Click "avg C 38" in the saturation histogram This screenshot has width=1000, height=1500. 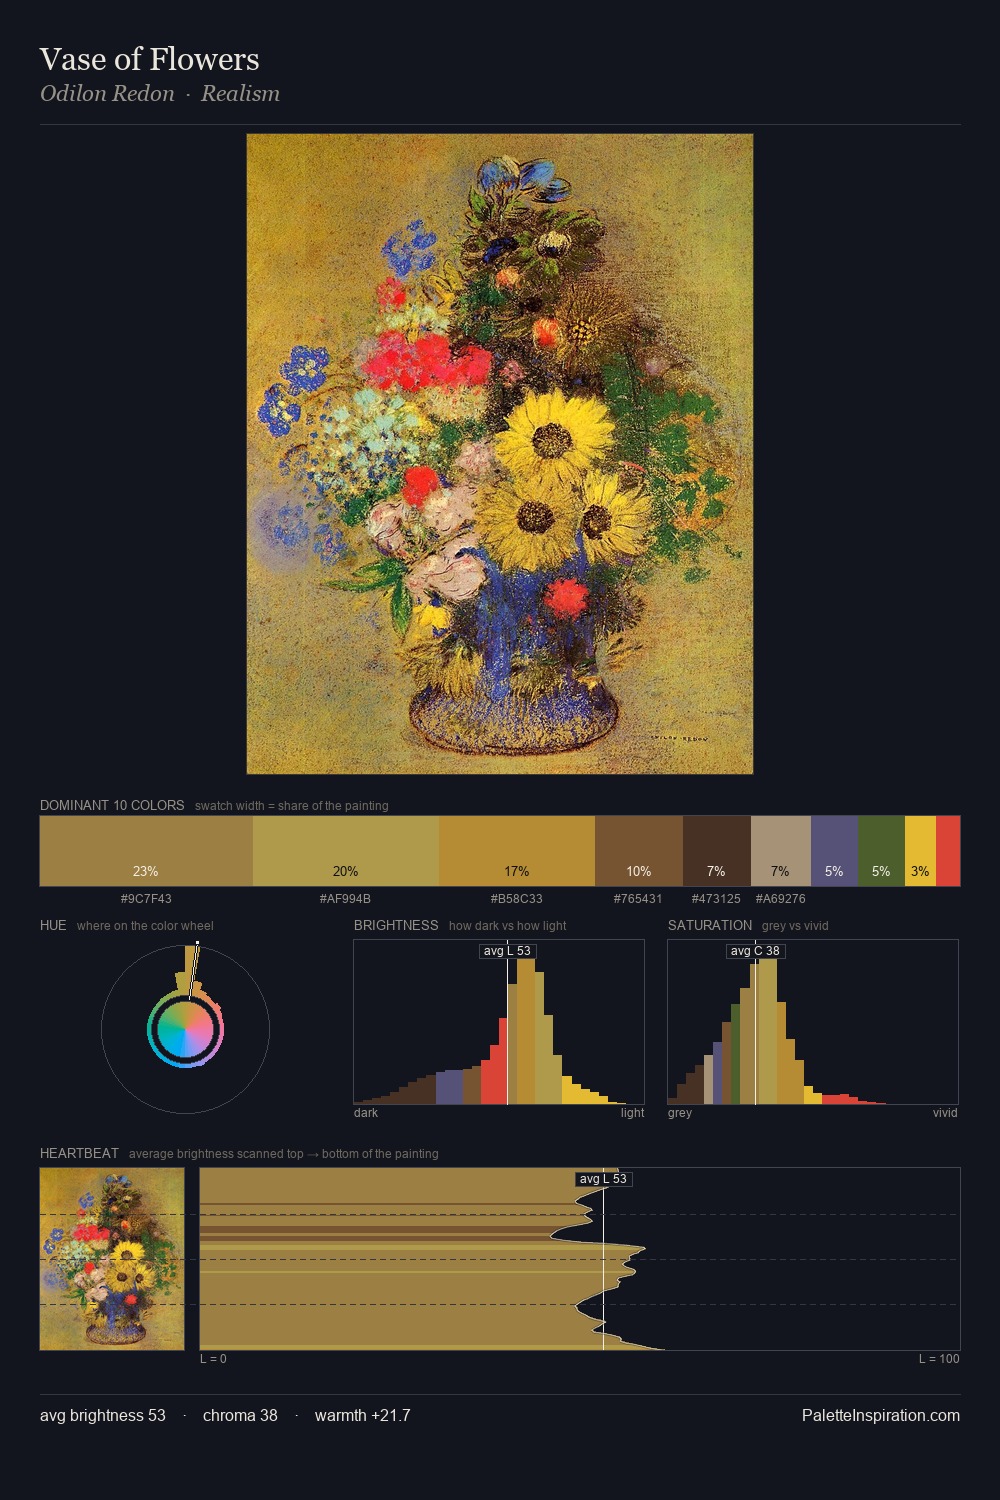pyautogui.click(x=755, y=951)
